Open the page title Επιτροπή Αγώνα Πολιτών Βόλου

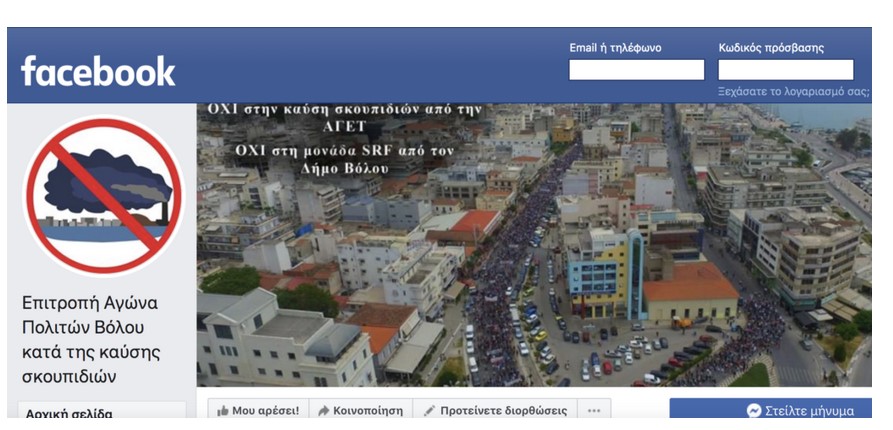point(91,339)
